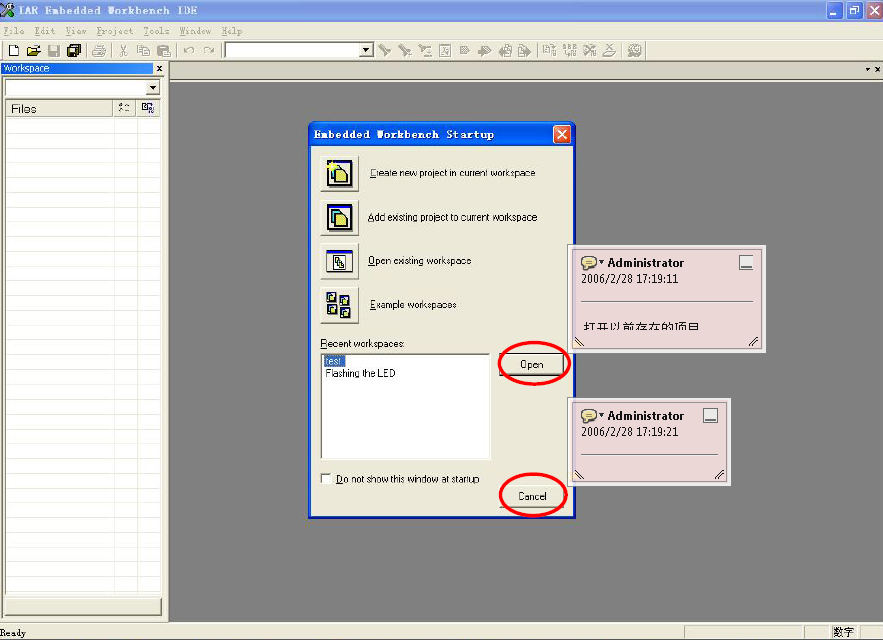
Task: Click the Open file folder toolbar icon
Action: click(x=34, y=51)
